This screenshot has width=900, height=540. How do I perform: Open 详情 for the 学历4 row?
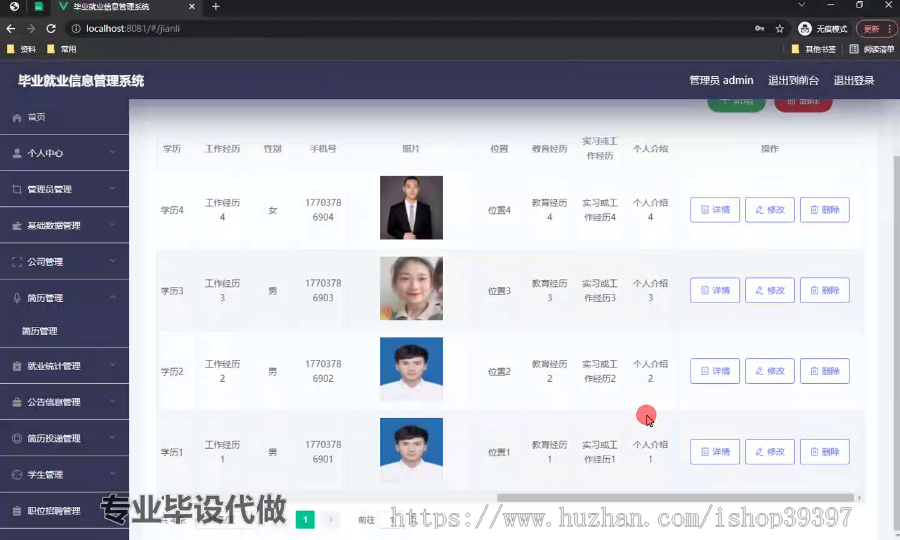[x=715, y=210]
